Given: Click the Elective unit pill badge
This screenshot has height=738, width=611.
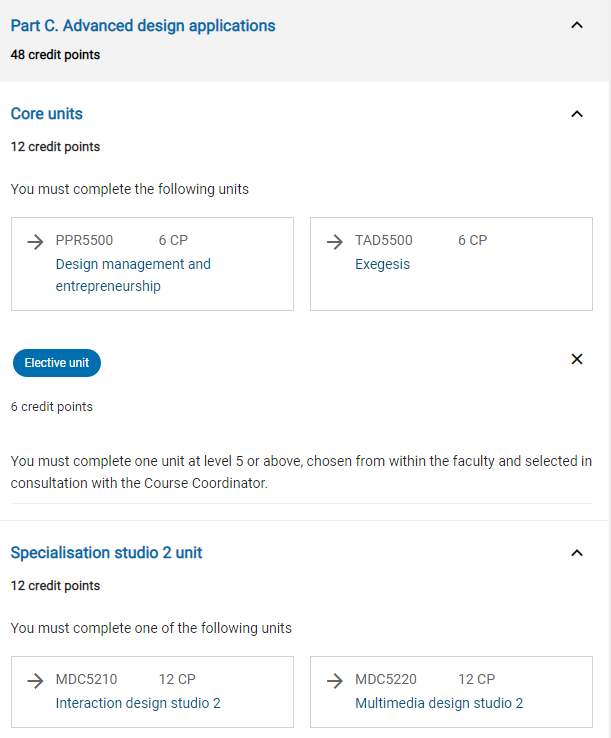Looking at the screenshot, I should tap(57, 363).
